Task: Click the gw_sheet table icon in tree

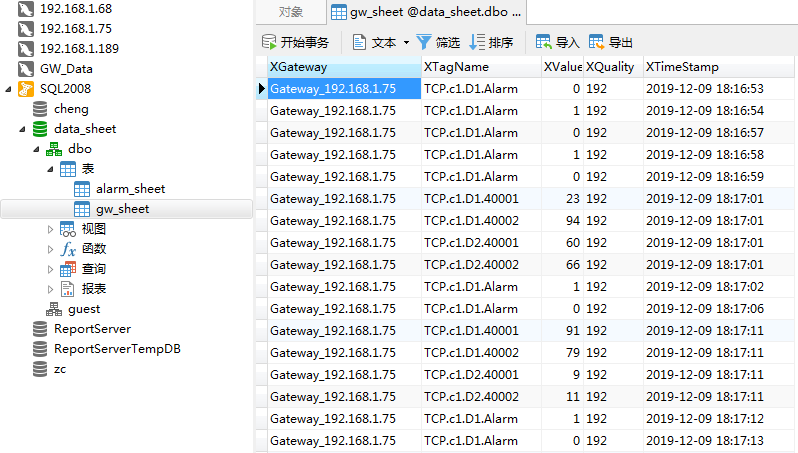Action: [x=81, y=209]
